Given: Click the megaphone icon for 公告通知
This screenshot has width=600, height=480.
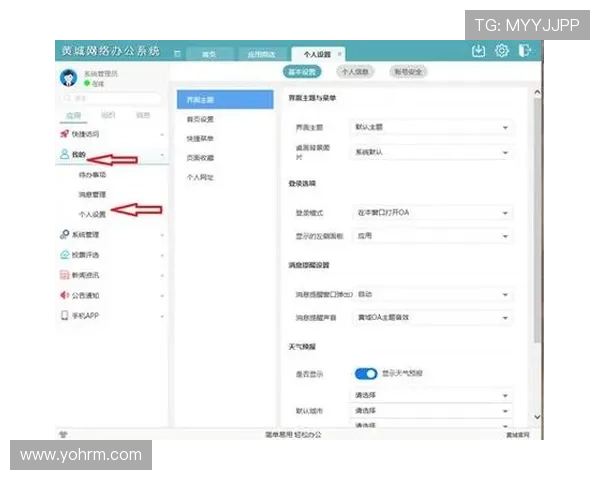Looking at the screenshot, I should pyautogui.click(x=64, y=295).
